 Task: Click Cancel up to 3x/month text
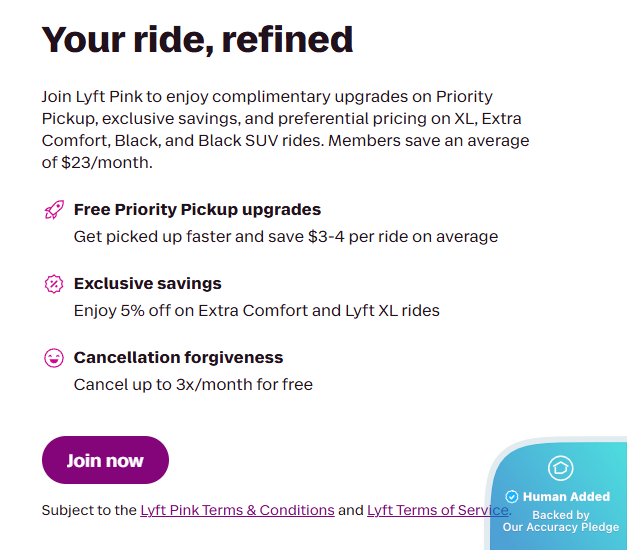[193, 384]
